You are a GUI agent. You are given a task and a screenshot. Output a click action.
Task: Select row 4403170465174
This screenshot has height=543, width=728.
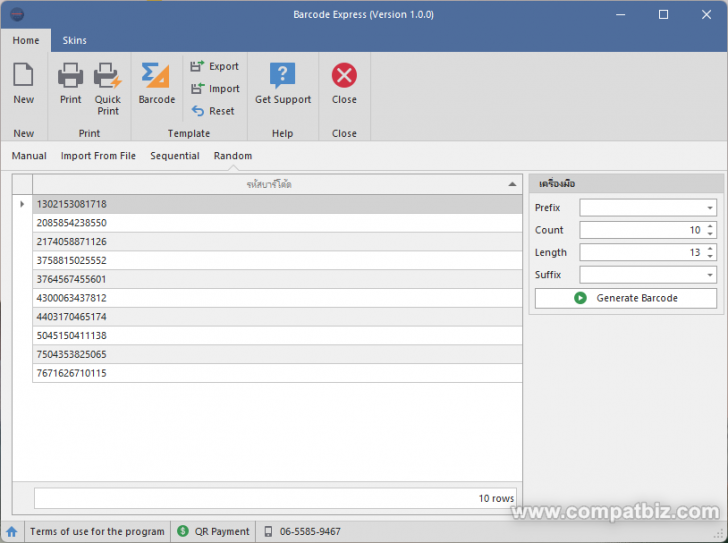[x=277, y=317]
